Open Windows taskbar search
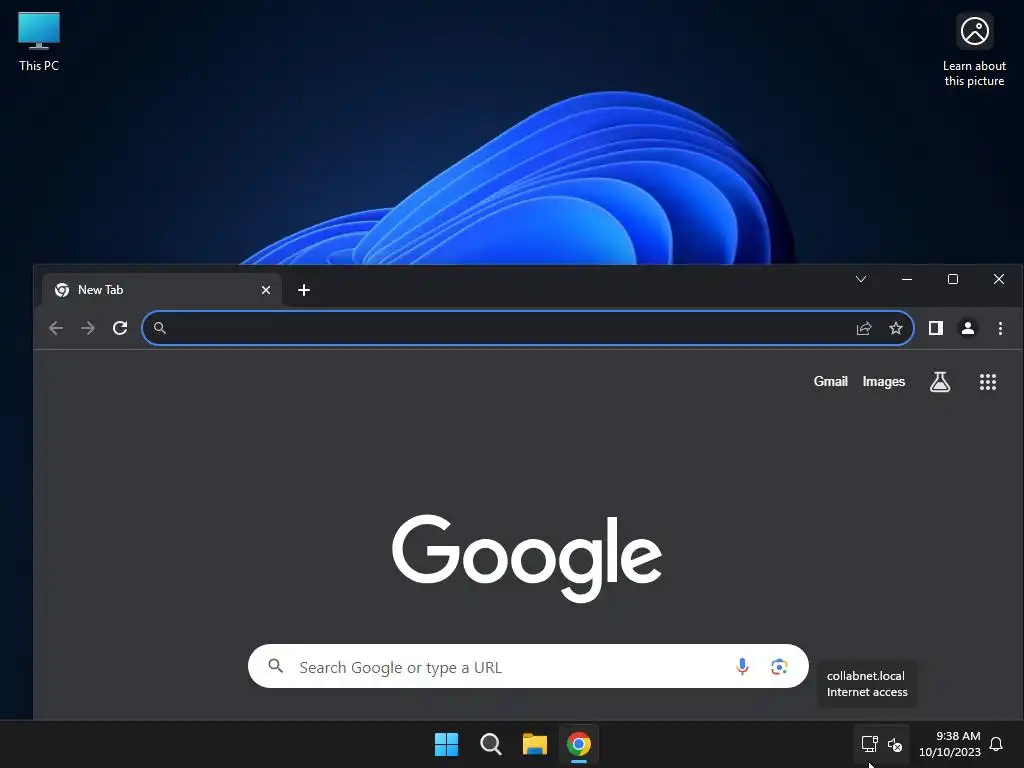The height and width of the screenshot is (768, 1024). (490, 744)
